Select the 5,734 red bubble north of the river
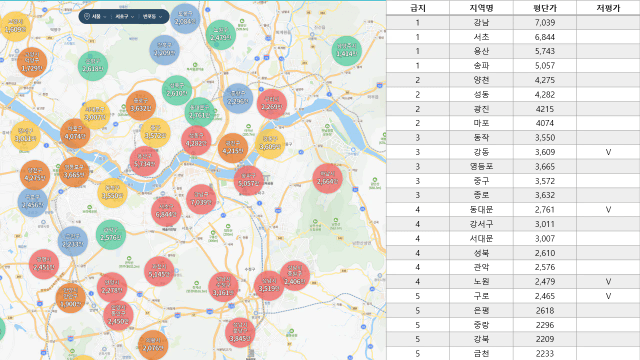Screen dimensions: 640x360 coord(144,161)
